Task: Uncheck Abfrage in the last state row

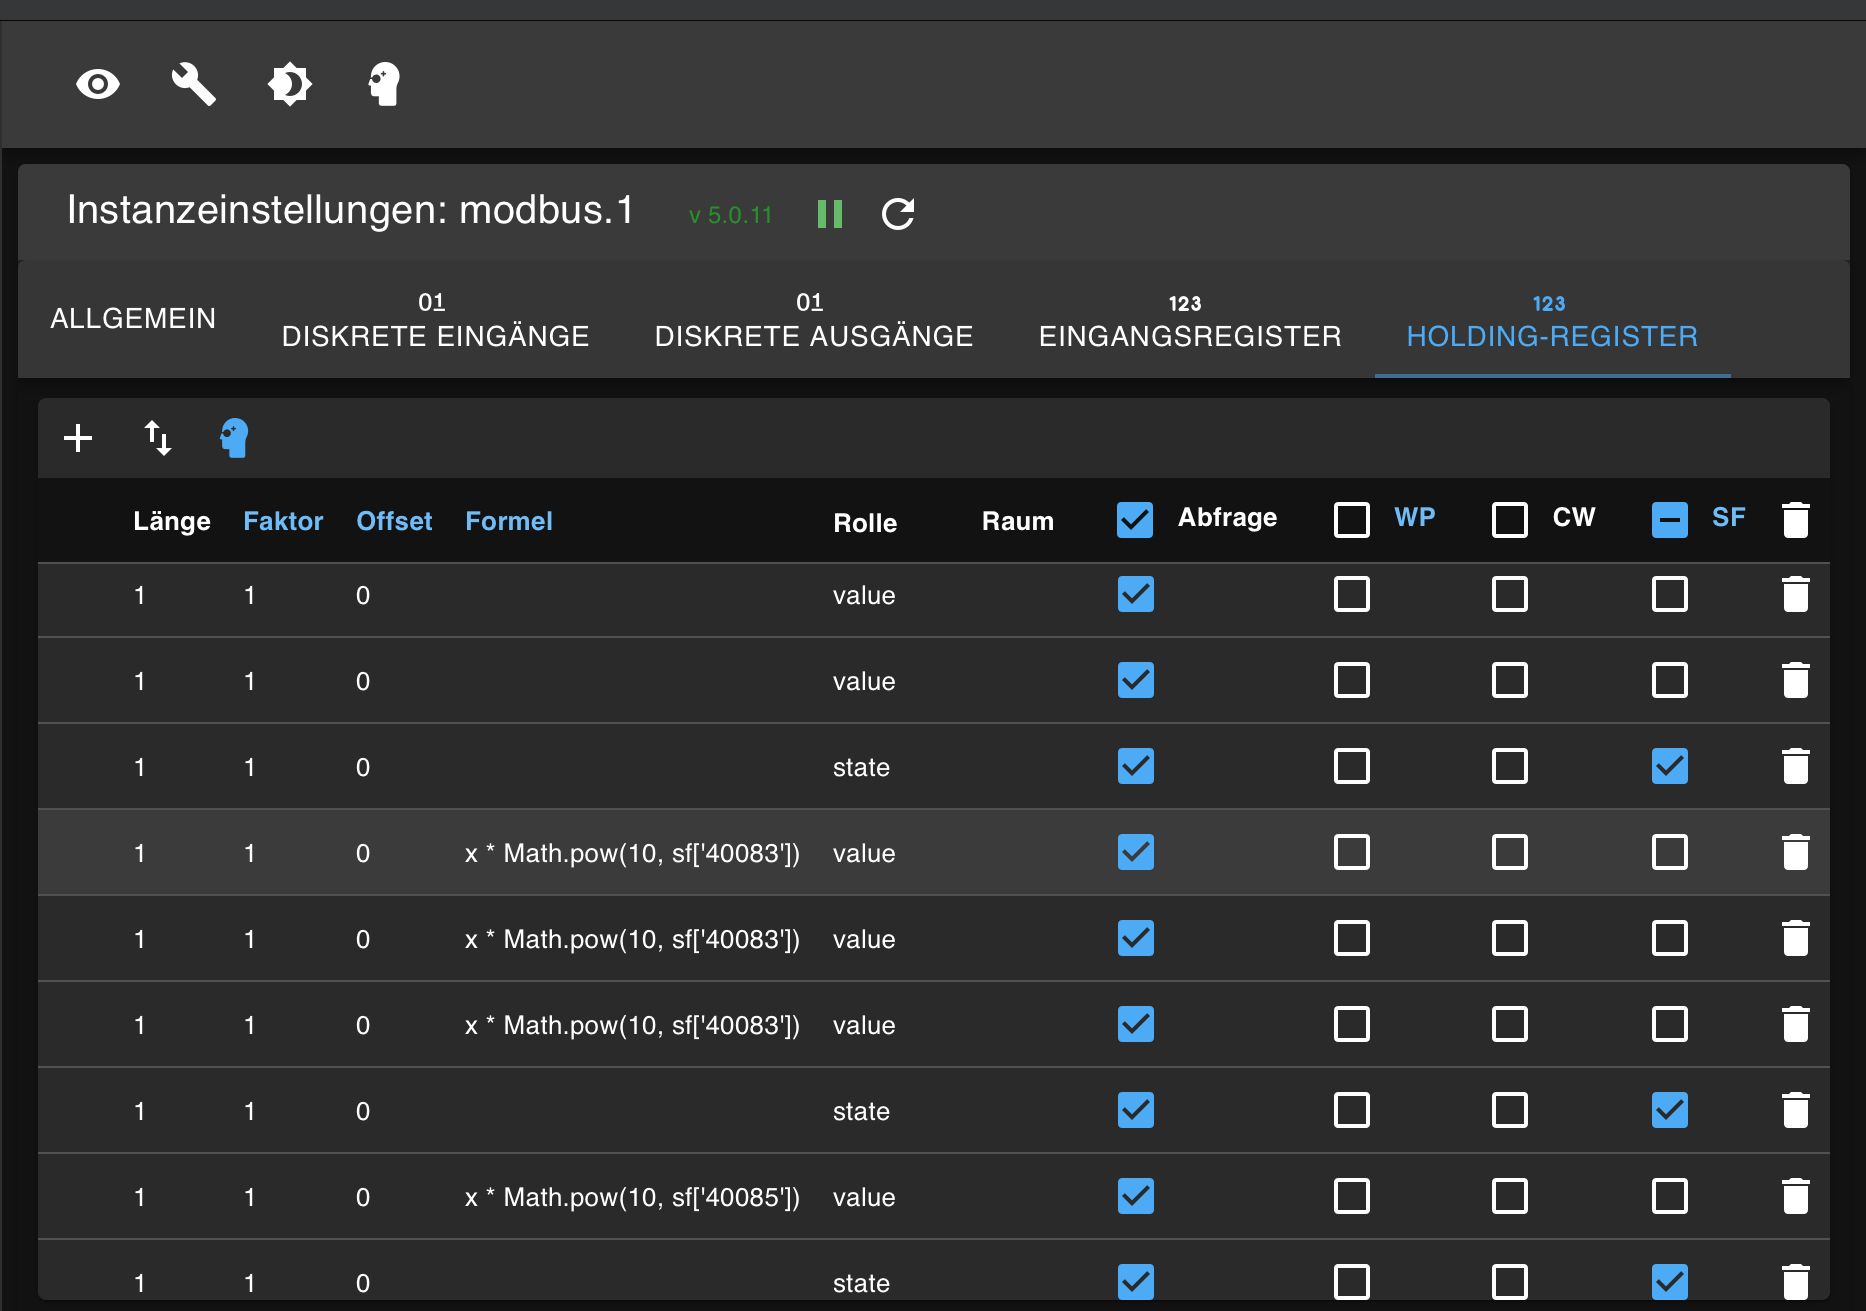Action: coord(1135,1283)
